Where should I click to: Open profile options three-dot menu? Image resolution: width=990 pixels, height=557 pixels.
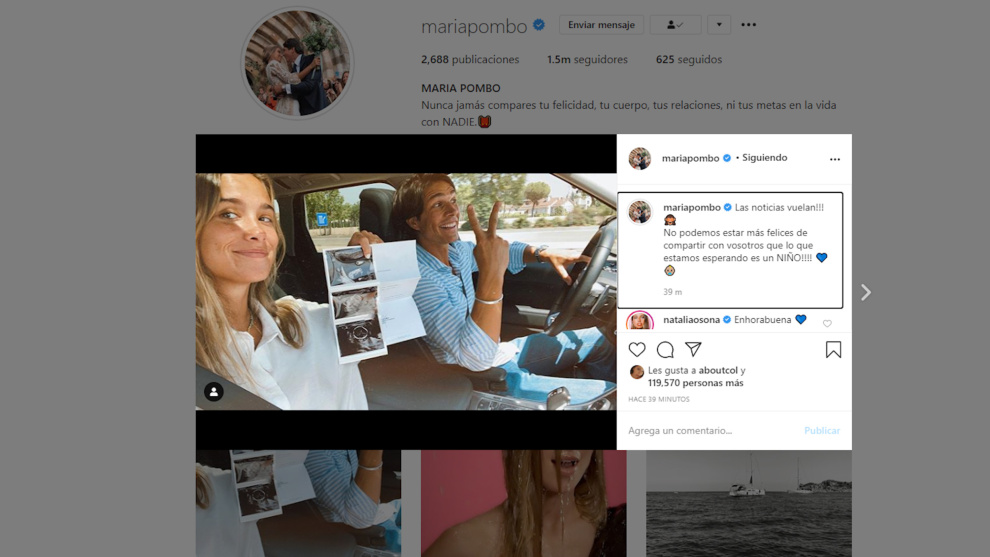click(748, 25)
